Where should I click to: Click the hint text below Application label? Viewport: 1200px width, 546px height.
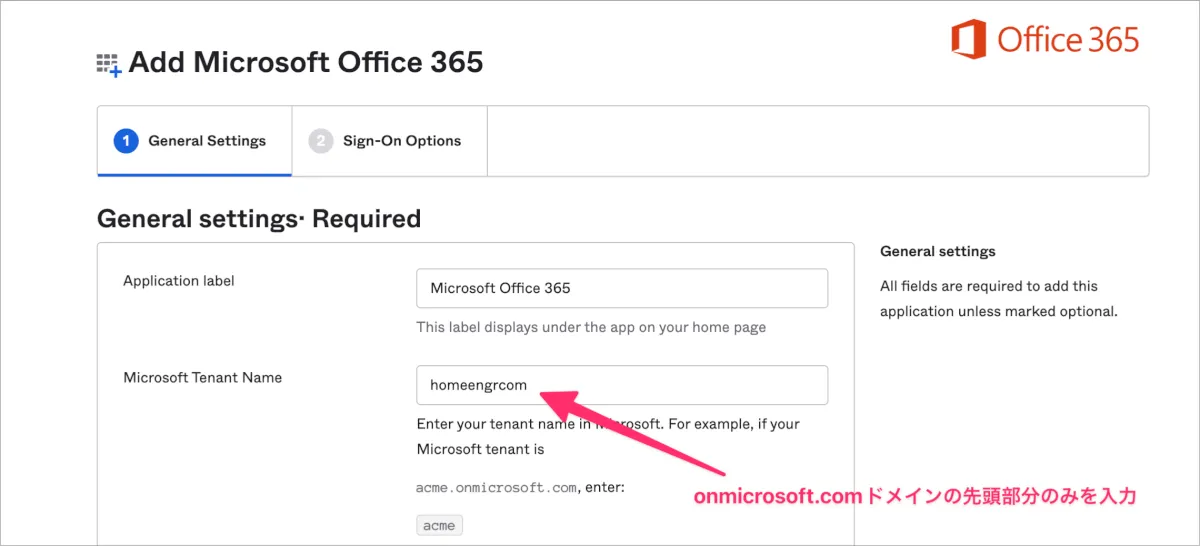coord(591,327)
